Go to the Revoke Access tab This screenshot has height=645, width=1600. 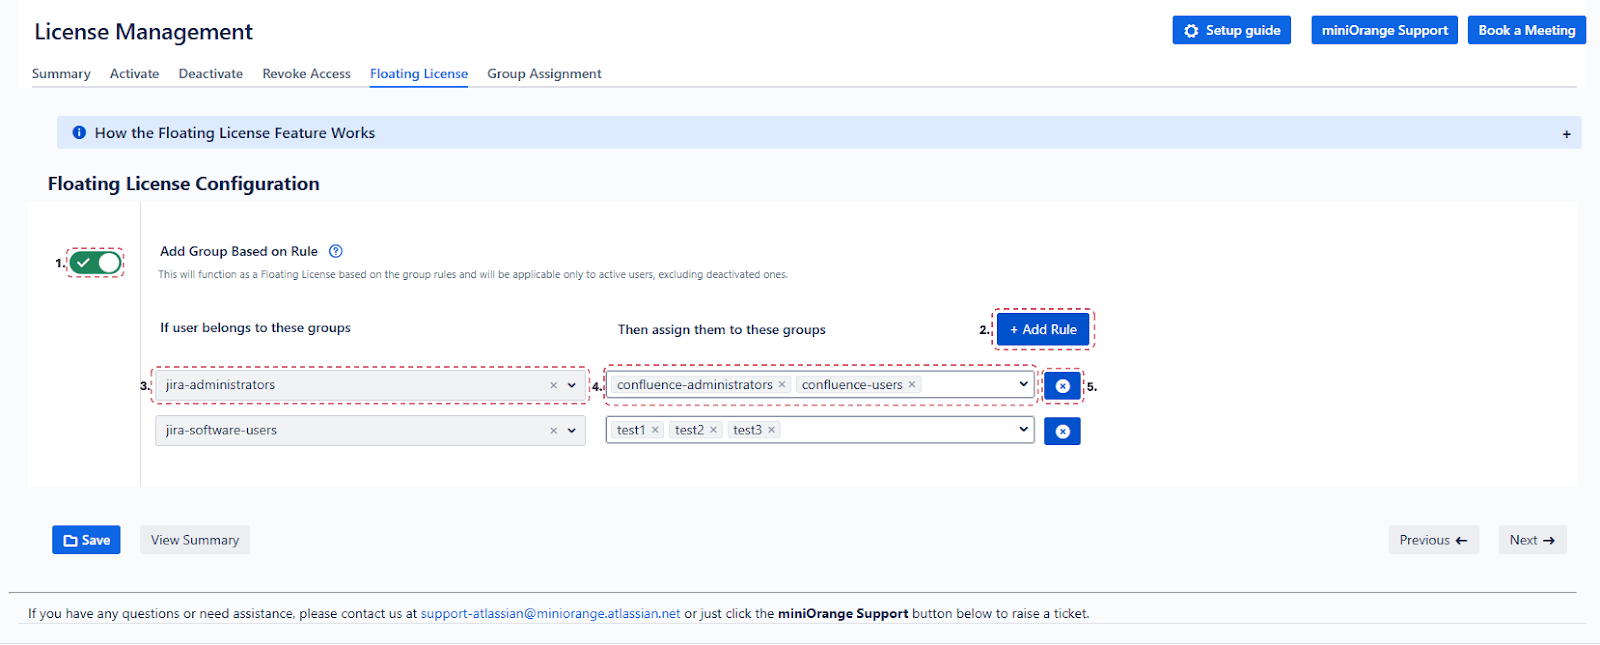tap(306, 74)
